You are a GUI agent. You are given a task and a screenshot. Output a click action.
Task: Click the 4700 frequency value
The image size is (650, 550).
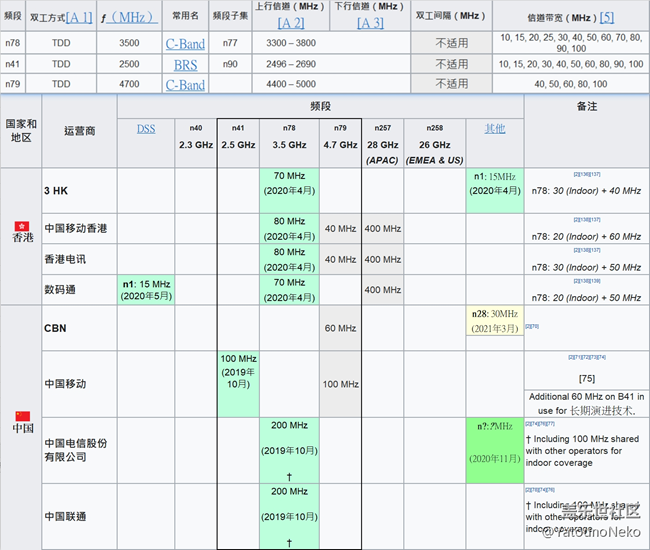[x=129, y=84]
